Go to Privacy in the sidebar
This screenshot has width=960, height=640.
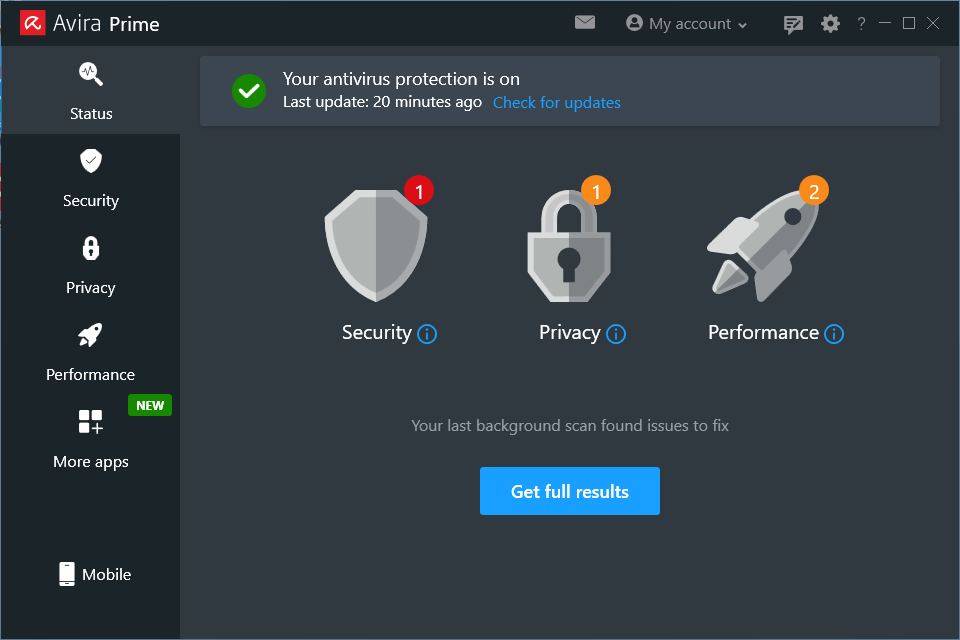[x=91, y=265]
